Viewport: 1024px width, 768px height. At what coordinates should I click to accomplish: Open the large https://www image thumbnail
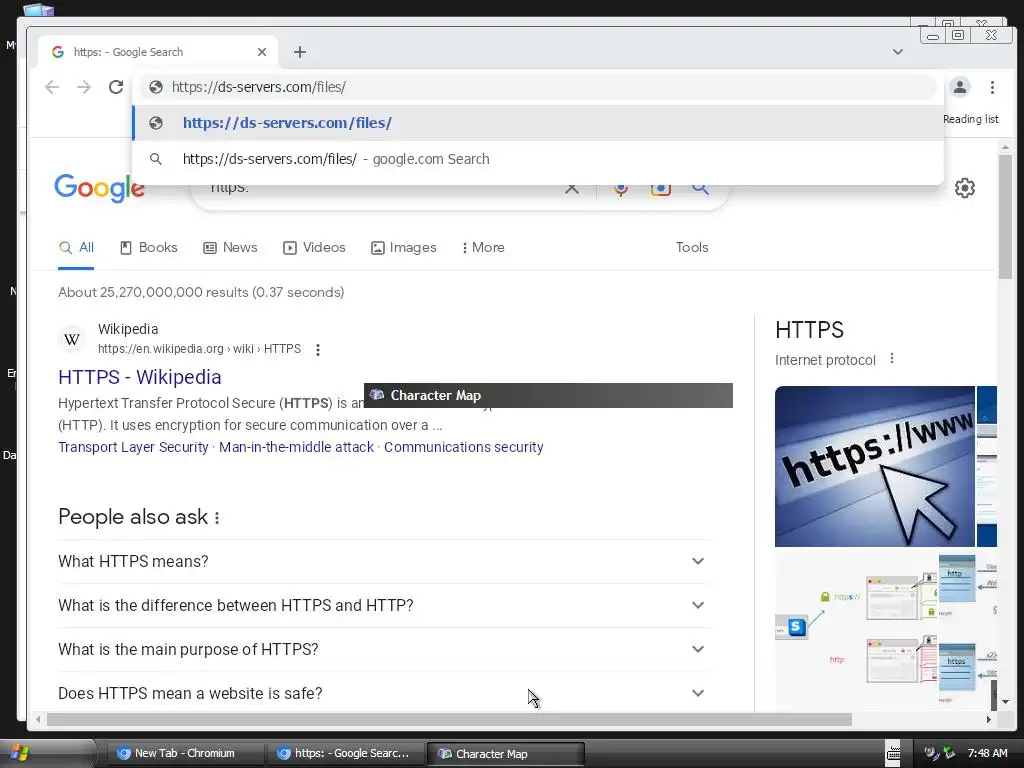pyautogui.click(x=874, y=466)
